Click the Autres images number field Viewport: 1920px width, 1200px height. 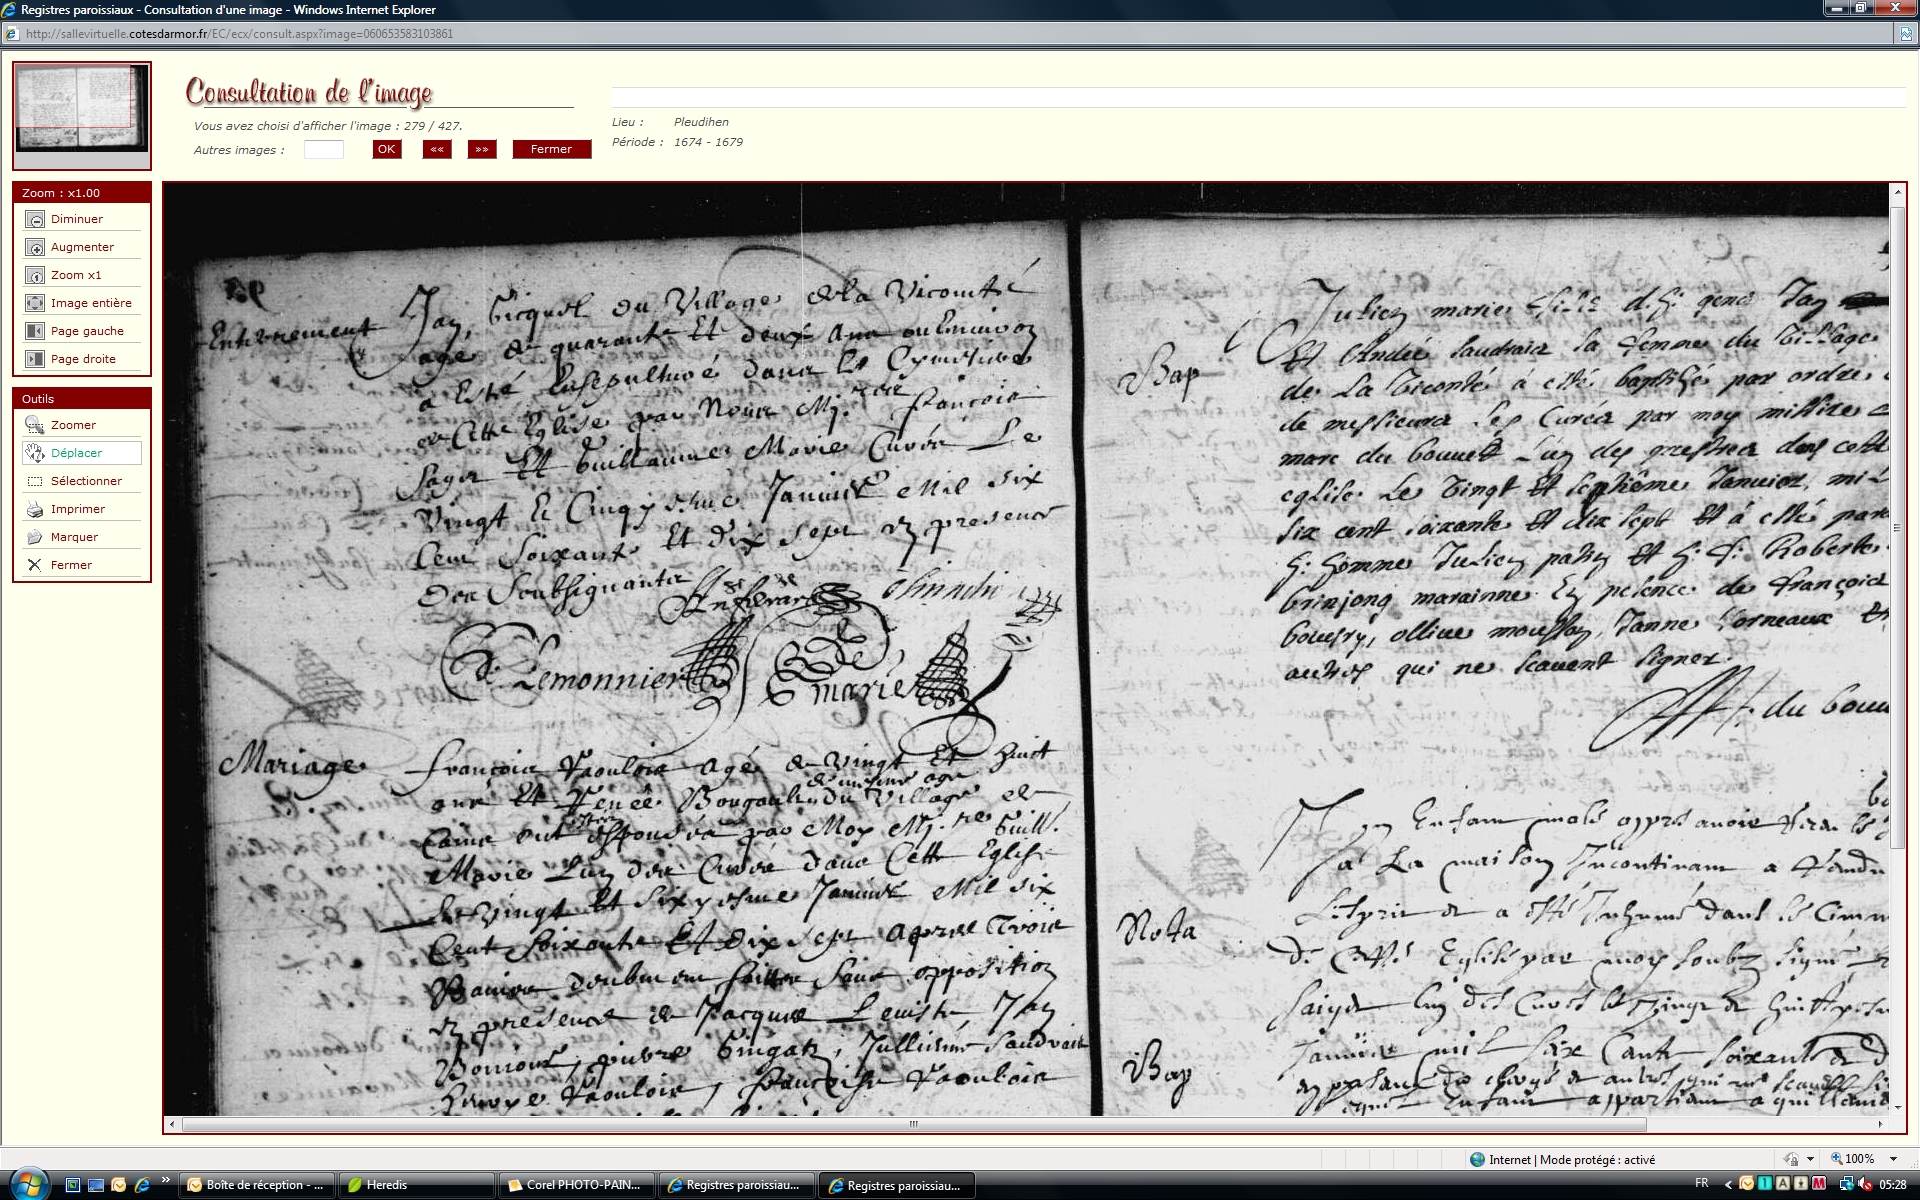(323, 150)
